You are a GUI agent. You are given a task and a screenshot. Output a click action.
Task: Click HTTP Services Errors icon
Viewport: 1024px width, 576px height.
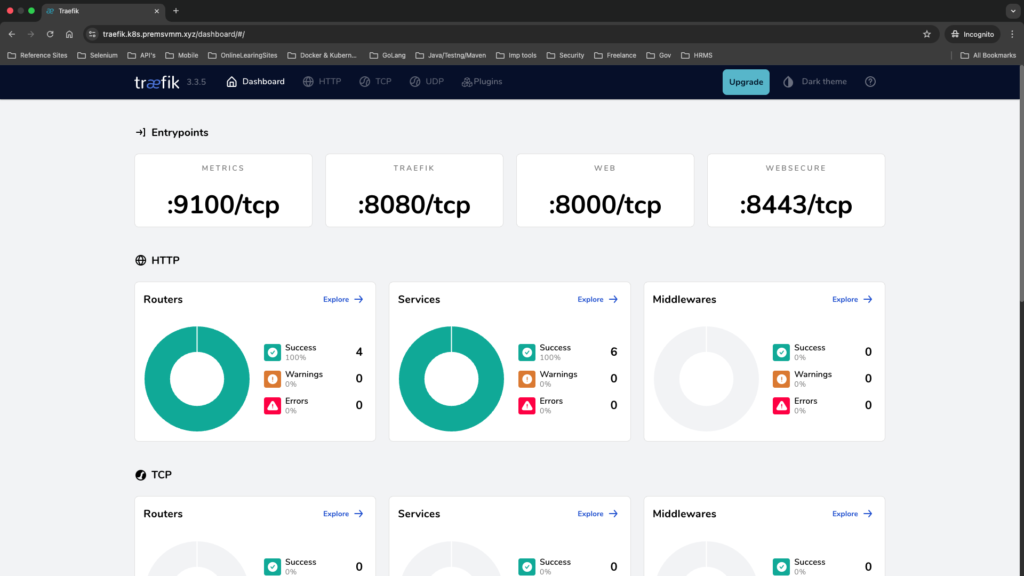pyautogui.click(x=527, y=406)
